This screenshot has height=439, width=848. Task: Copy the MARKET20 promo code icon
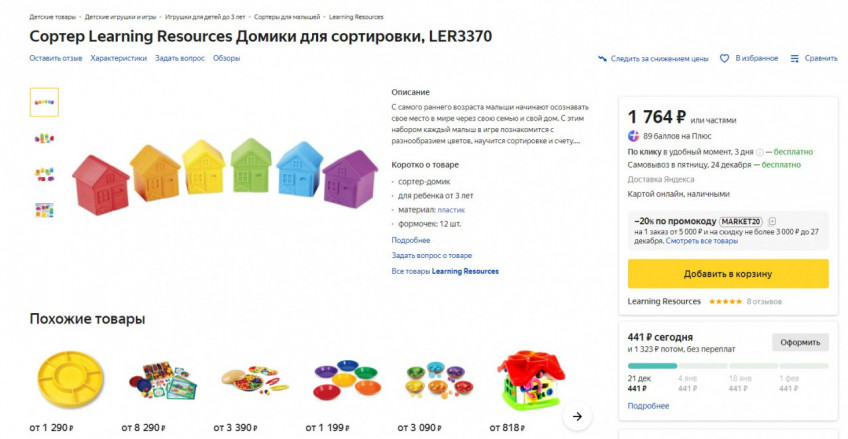click(x=772, y=221)
